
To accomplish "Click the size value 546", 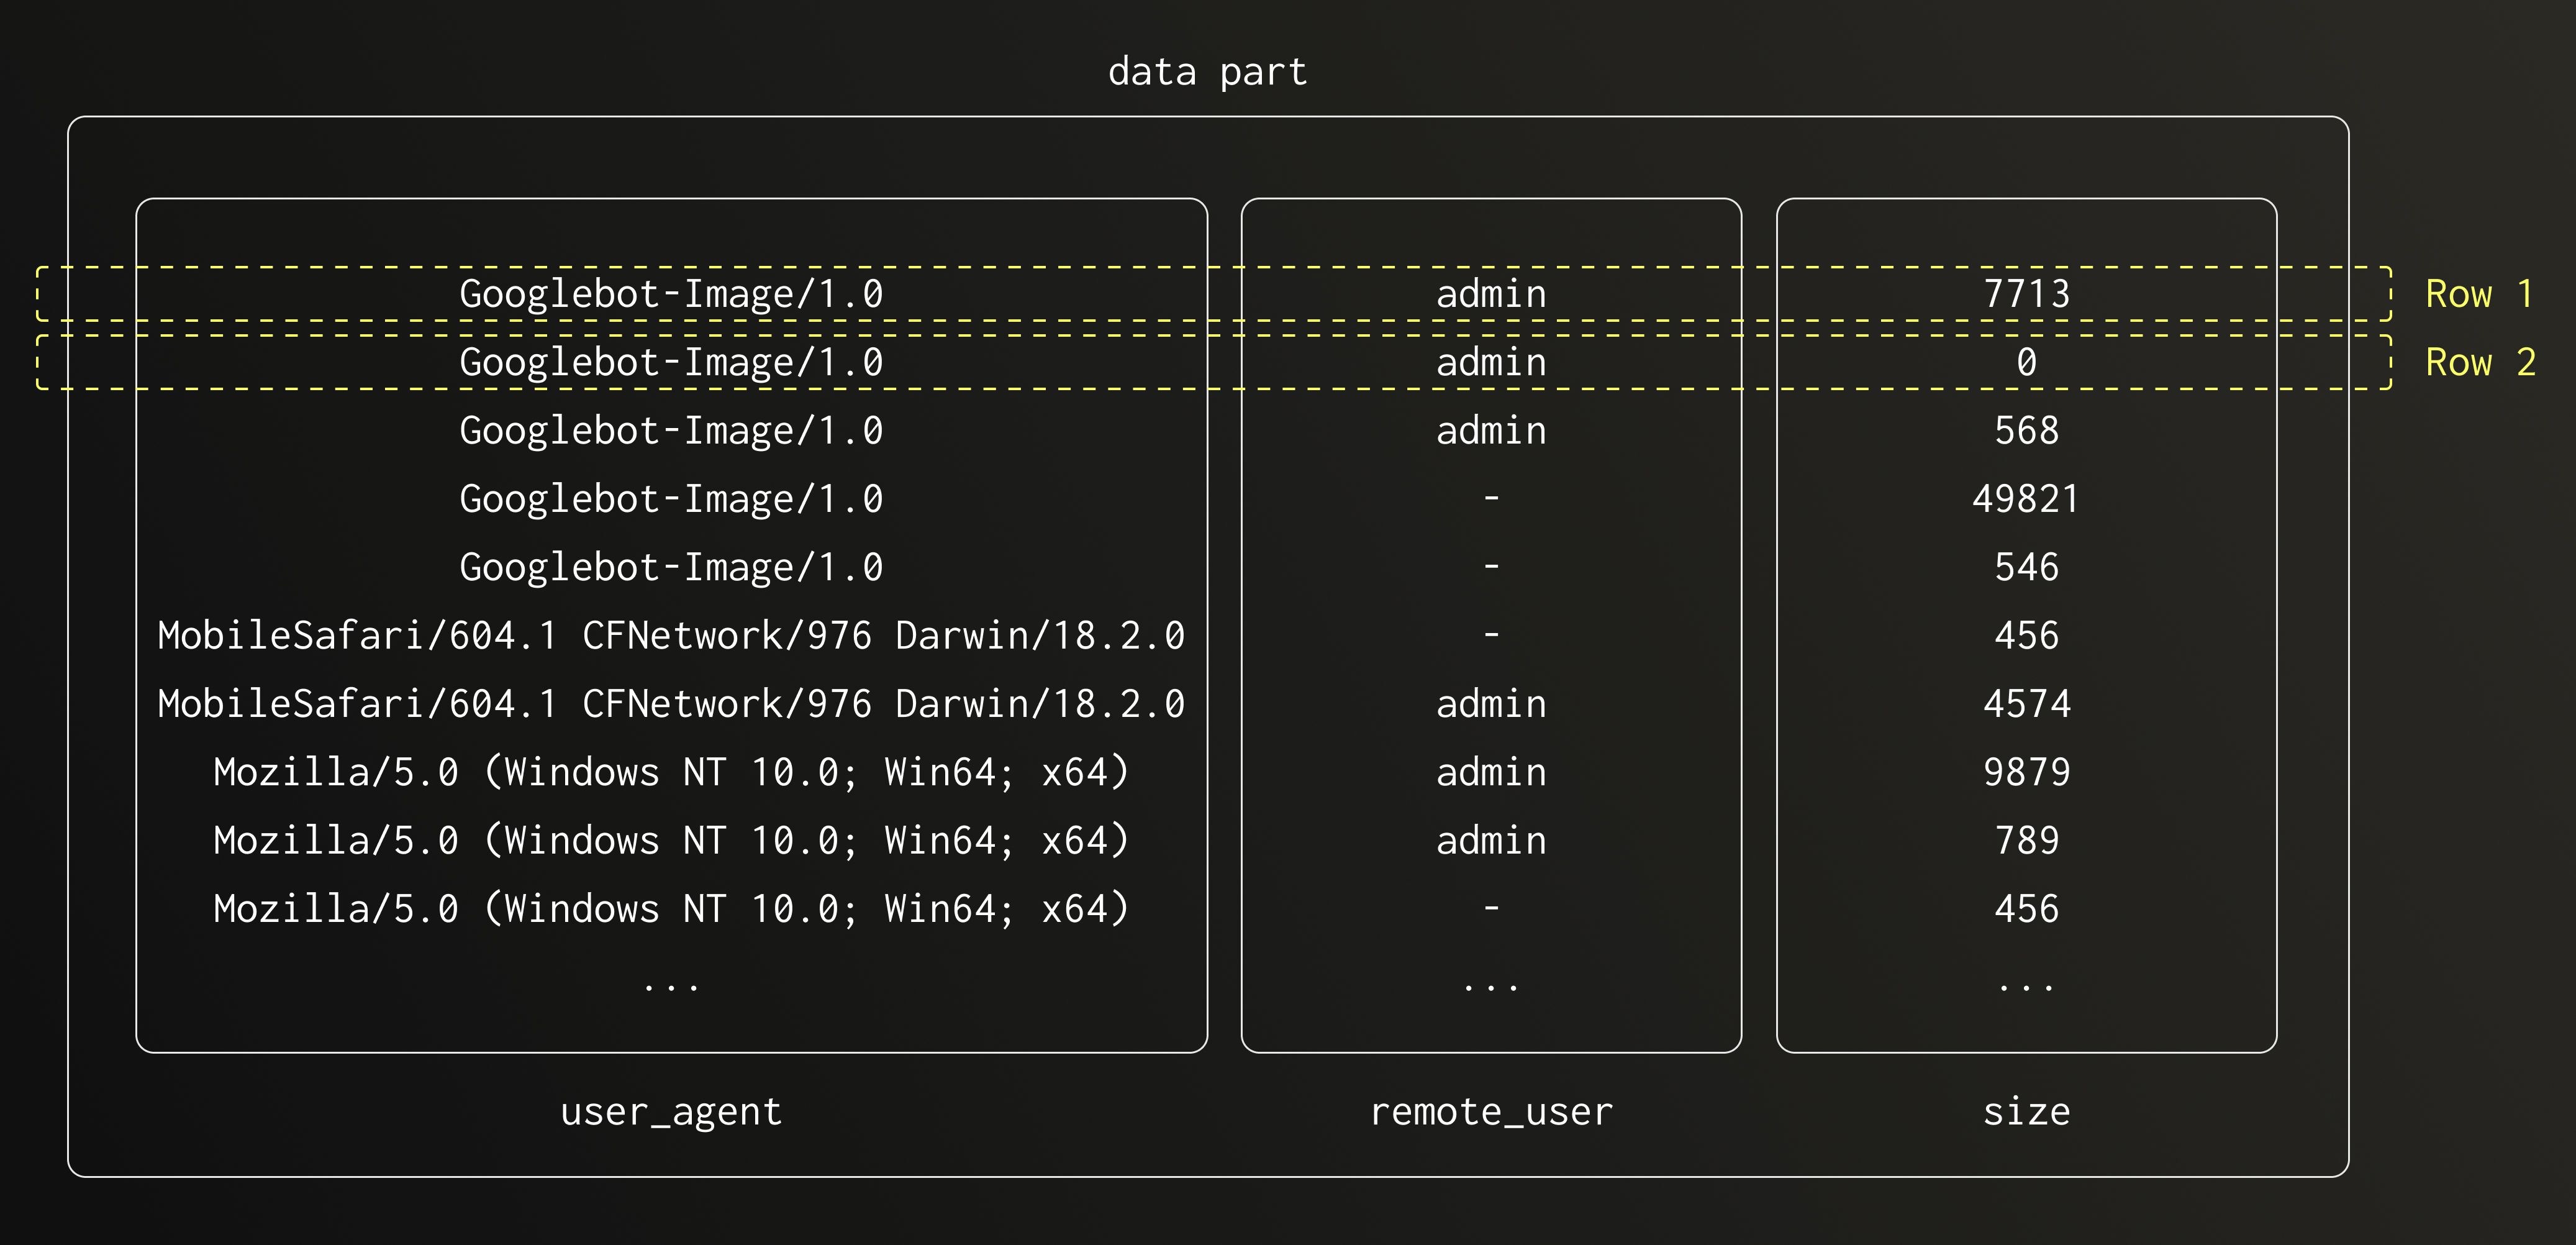I will (x=2026, y=567).
